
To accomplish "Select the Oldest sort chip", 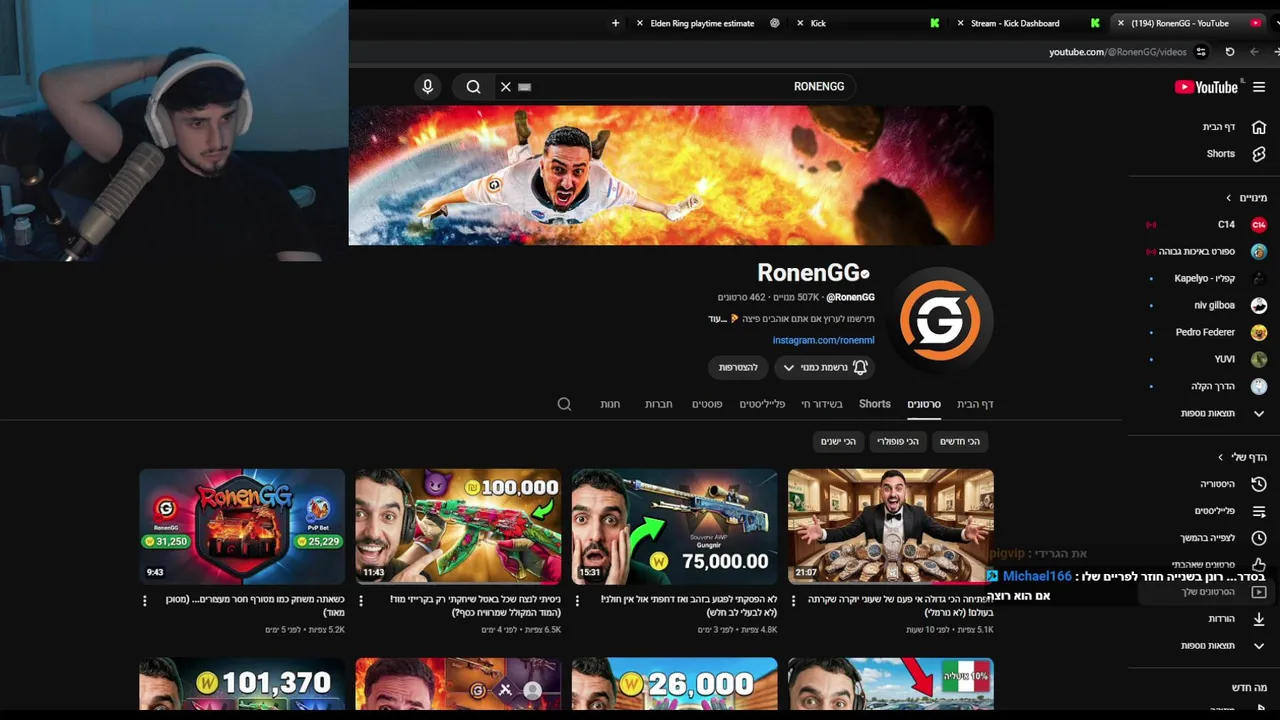I will tap(838, 441).
